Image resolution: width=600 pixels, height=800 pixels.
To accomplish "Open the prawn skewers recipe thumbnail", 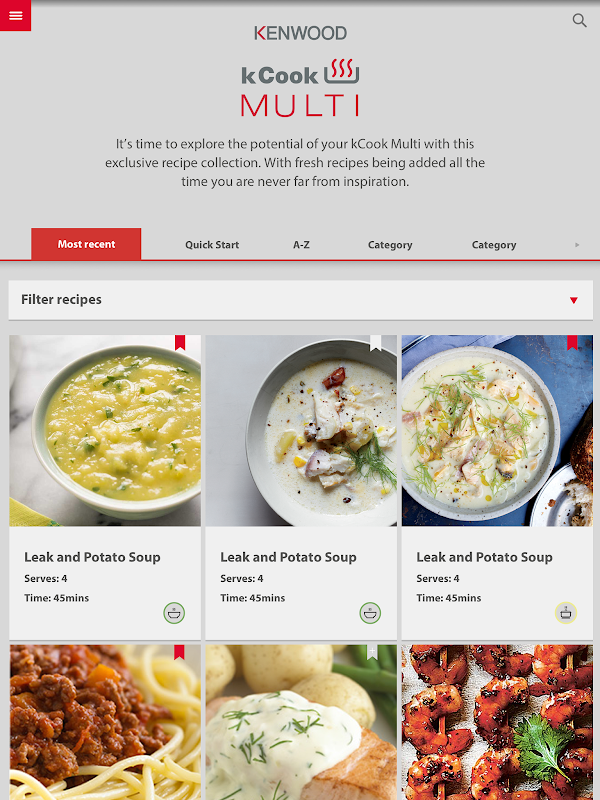I will pos(497,722).
